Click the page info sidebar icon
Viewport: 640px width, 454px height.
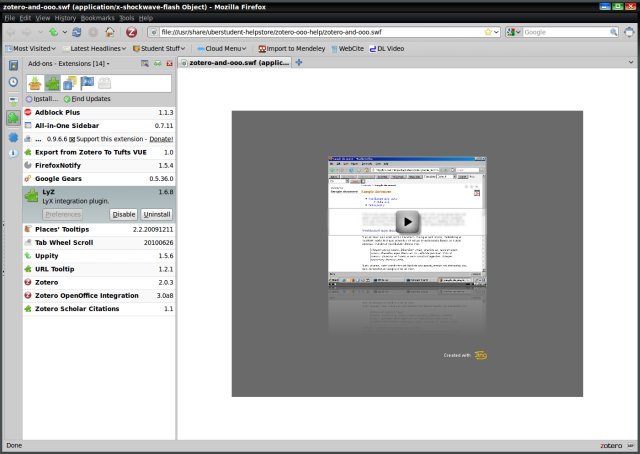[x=13, y=154]
